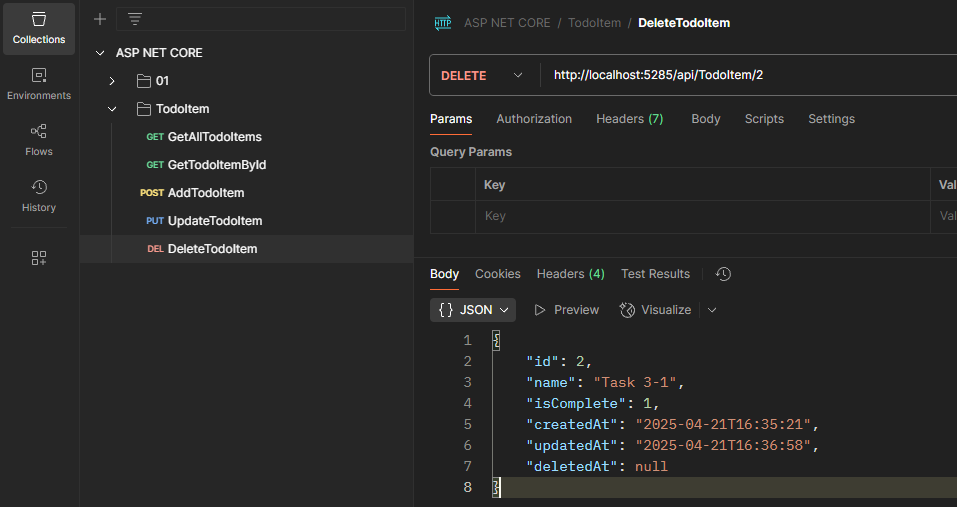The width and height of the screenshot is (957, 507).
Task: Open the History sidebar panel
Action: click(x=39, y=196)
